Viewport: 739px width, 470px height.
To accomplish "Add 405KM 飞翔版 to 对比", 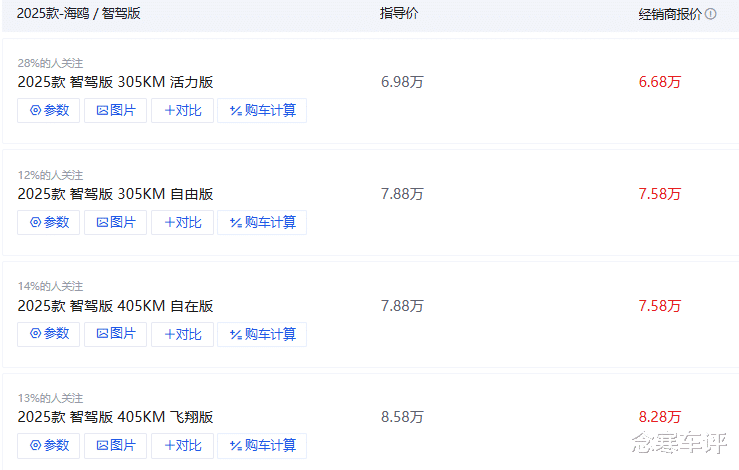I will (182, 445).
